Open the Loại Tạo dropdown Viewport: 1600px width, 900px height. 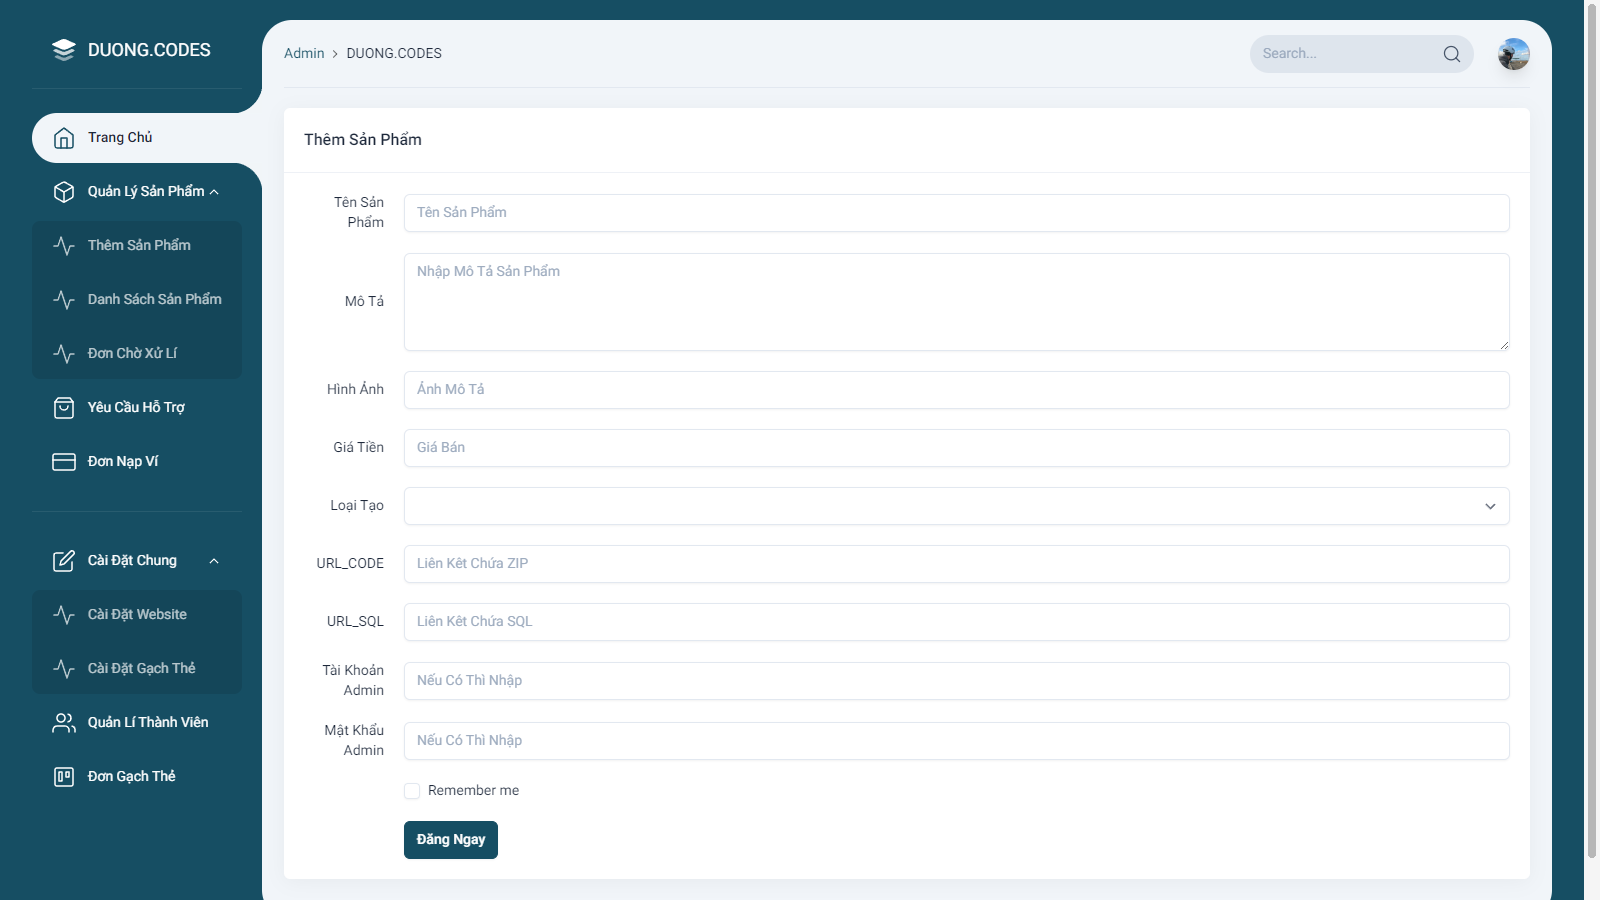(956, 506)
